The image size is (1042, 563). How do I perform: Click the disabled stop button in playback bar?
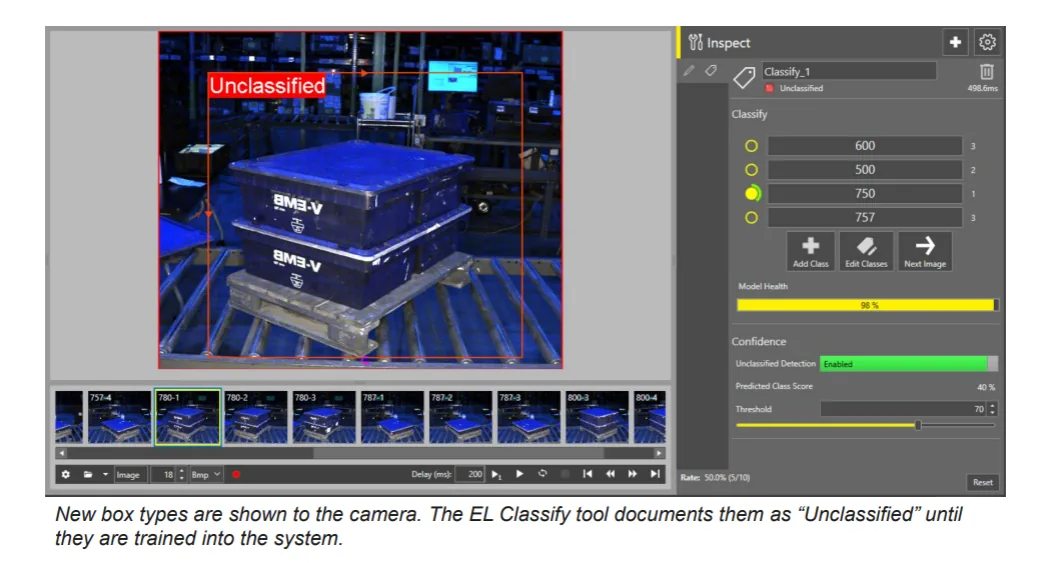point(565,473)
